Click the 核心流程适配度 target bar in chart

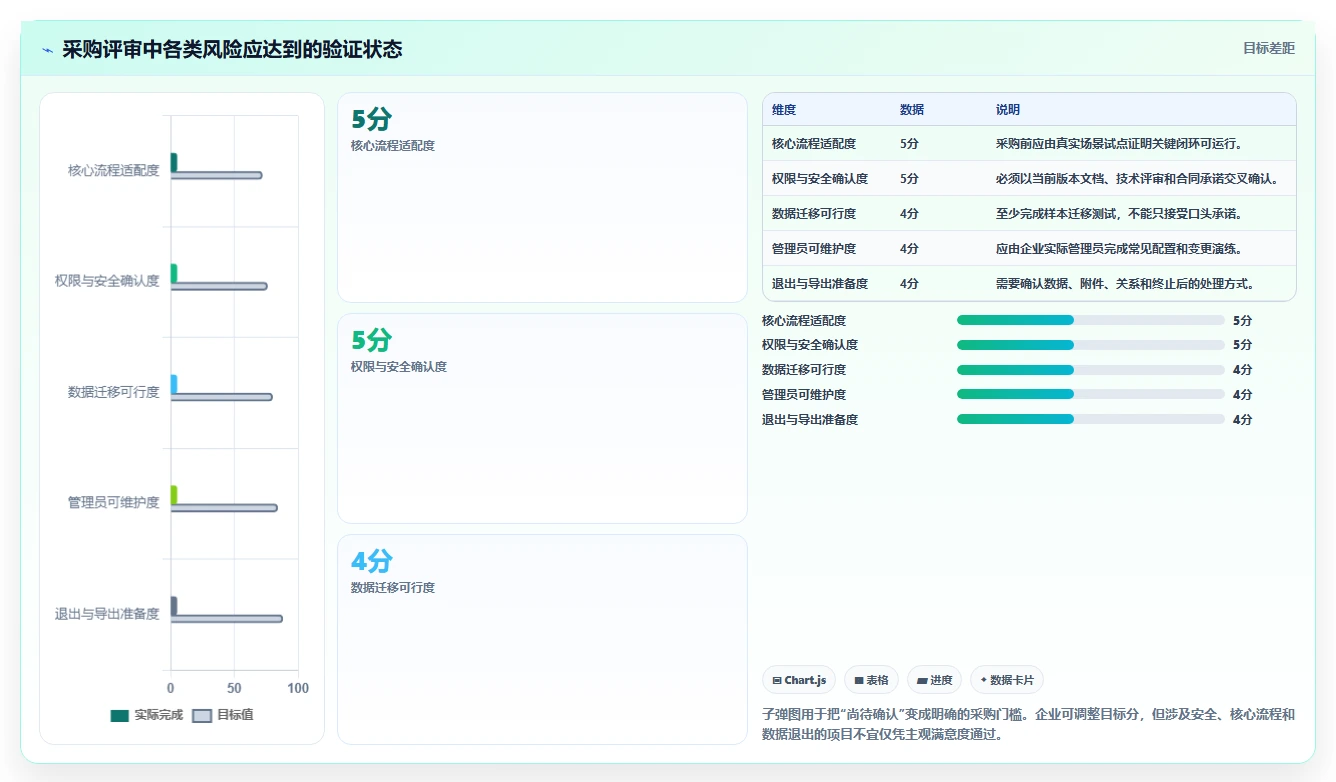(216, 175)
